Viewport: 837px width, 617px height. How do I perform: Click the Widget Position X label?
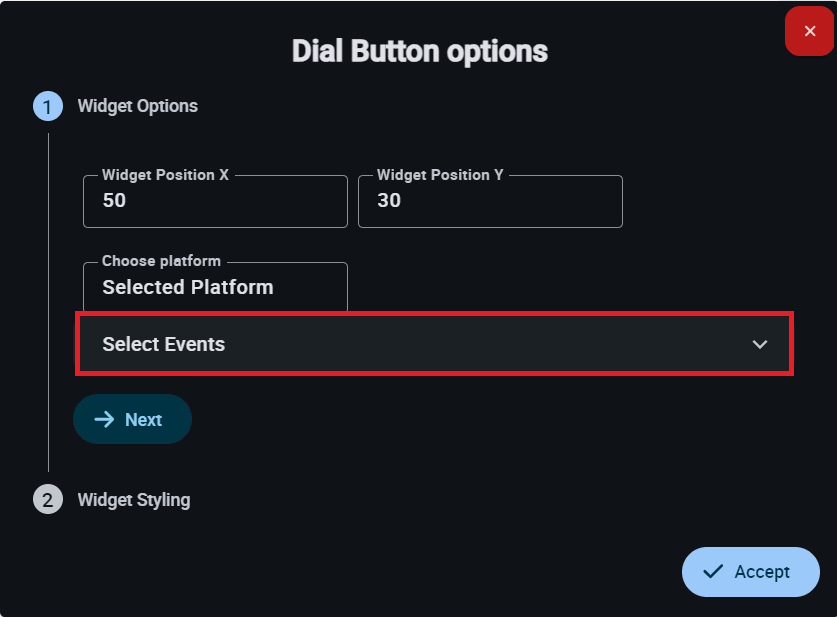click(165, 175)
